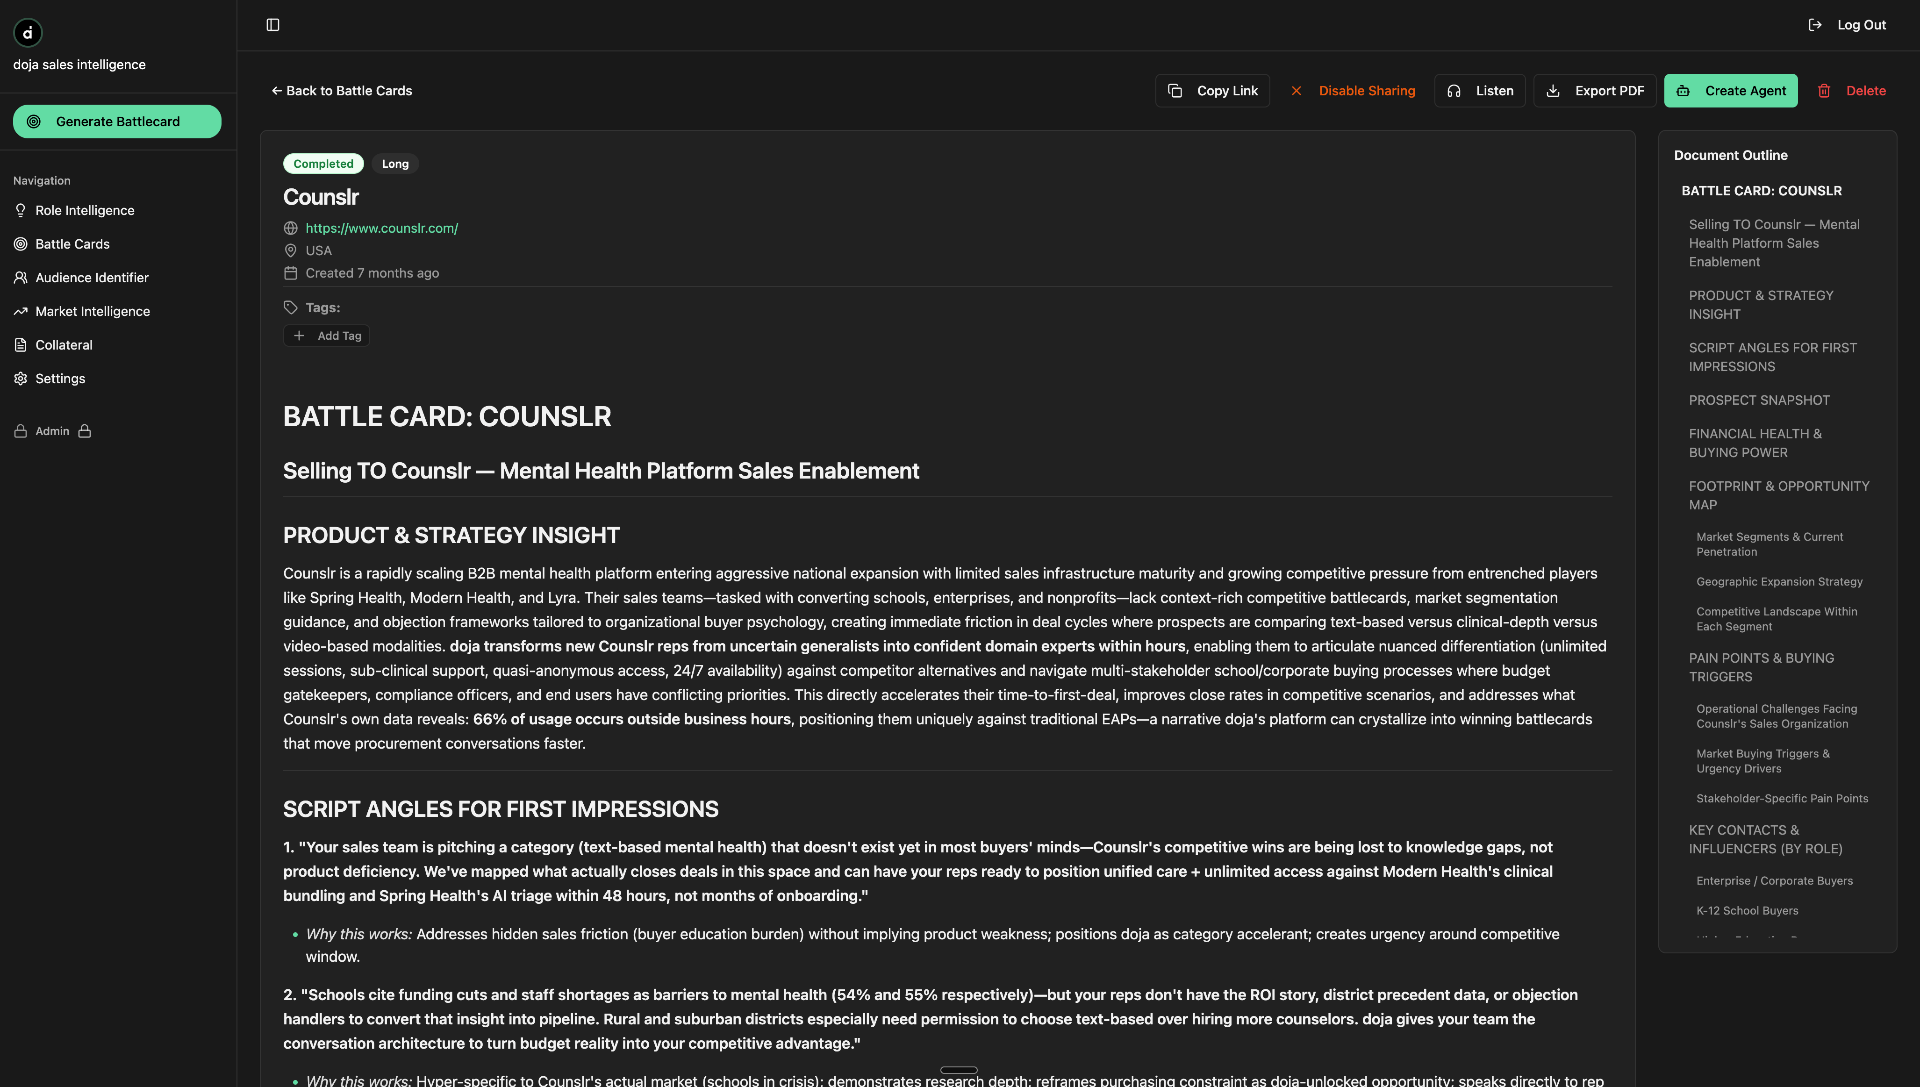The width and height of the screenshot is (1920, 1087).
Task: Jump to BATTLE CARD: COUNSLR in outline
Action: [1761, 191]
